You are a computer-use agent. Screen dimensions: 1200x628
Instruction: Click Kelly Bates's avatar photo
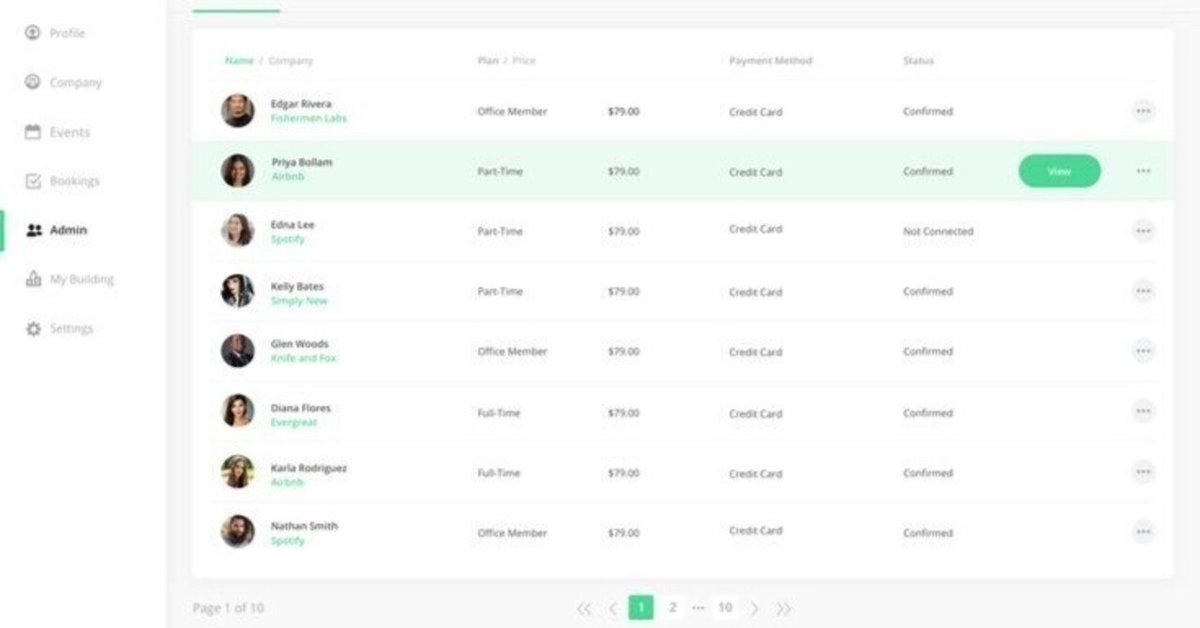click(x=237, y=291)
